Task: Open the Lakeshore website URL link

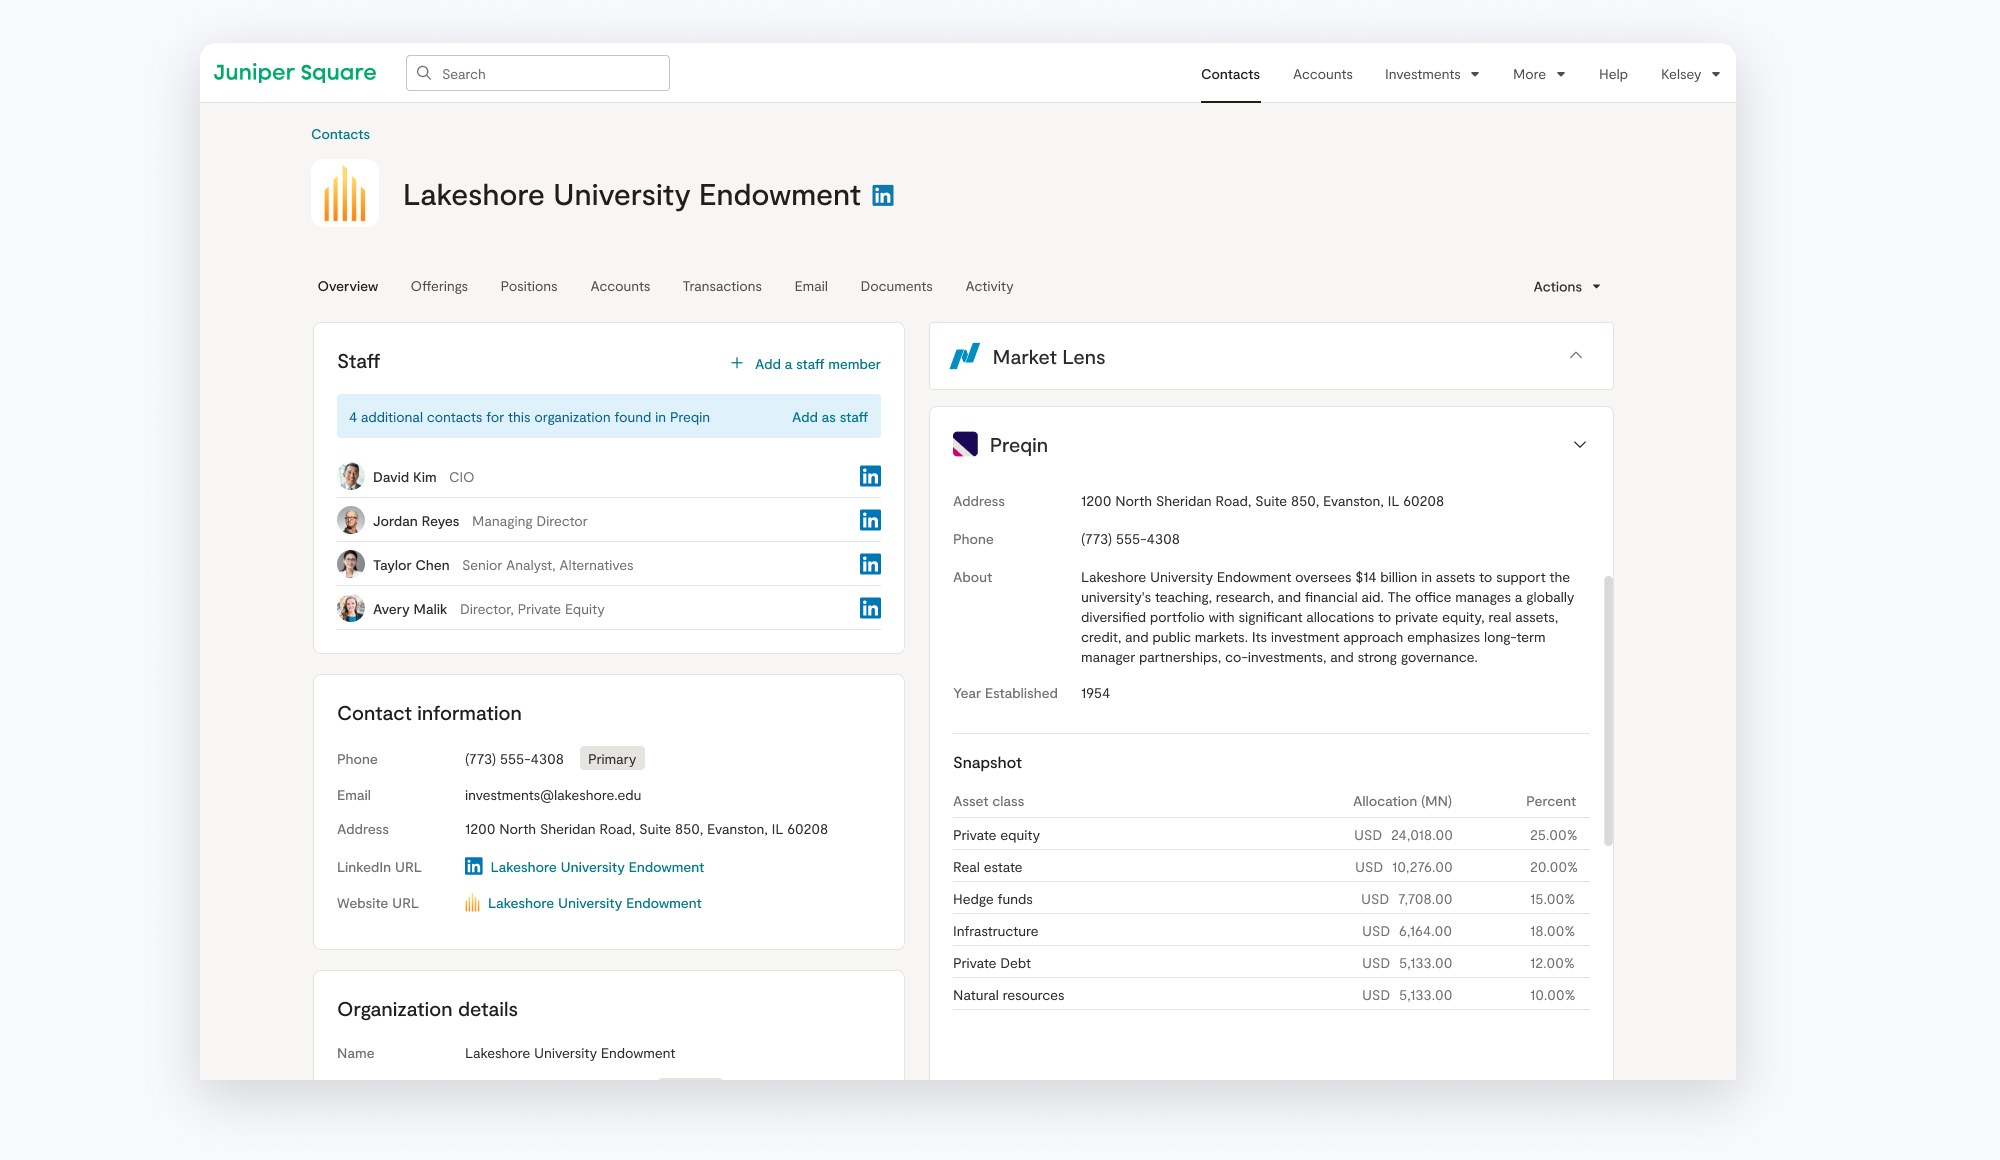Action: coord(594,903)
